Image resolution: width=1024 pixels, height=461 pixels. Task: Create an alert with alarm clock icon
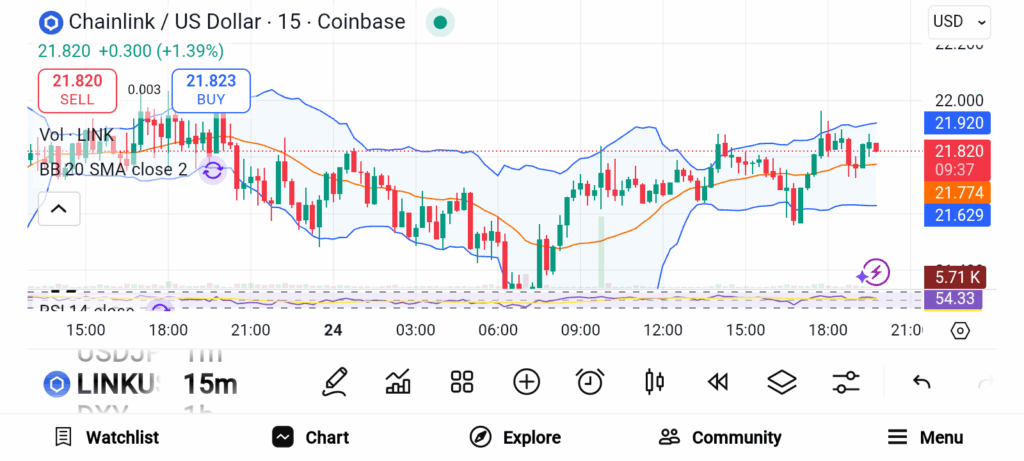590,381
